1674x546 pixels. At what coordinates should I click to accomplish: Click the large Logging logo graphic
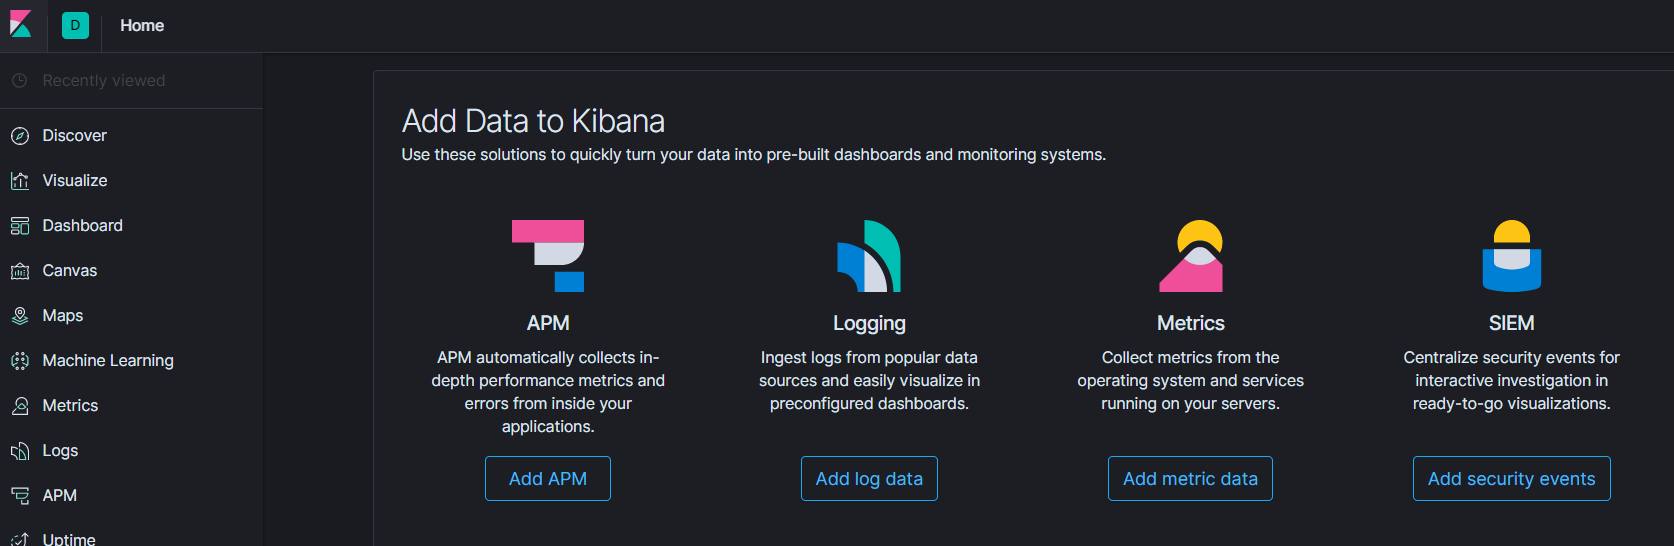tap(869, 256)
